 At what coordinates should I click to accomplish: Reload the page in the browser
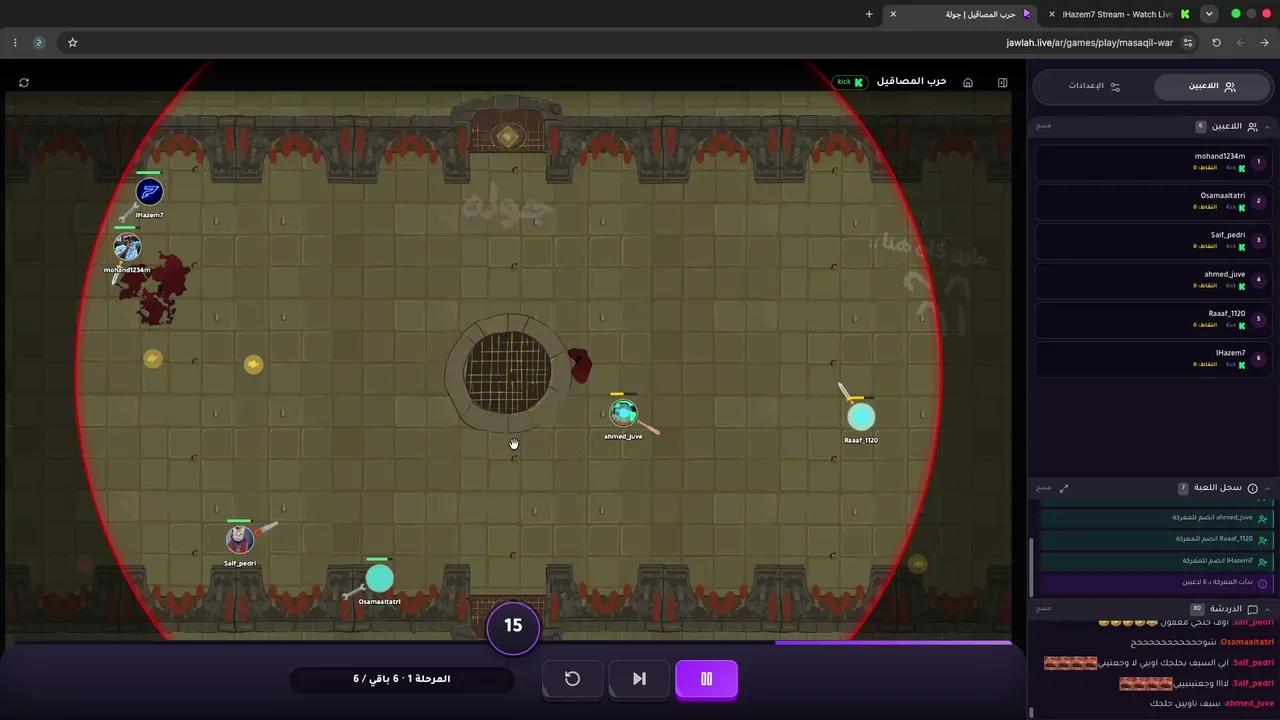click(1216, 43)
